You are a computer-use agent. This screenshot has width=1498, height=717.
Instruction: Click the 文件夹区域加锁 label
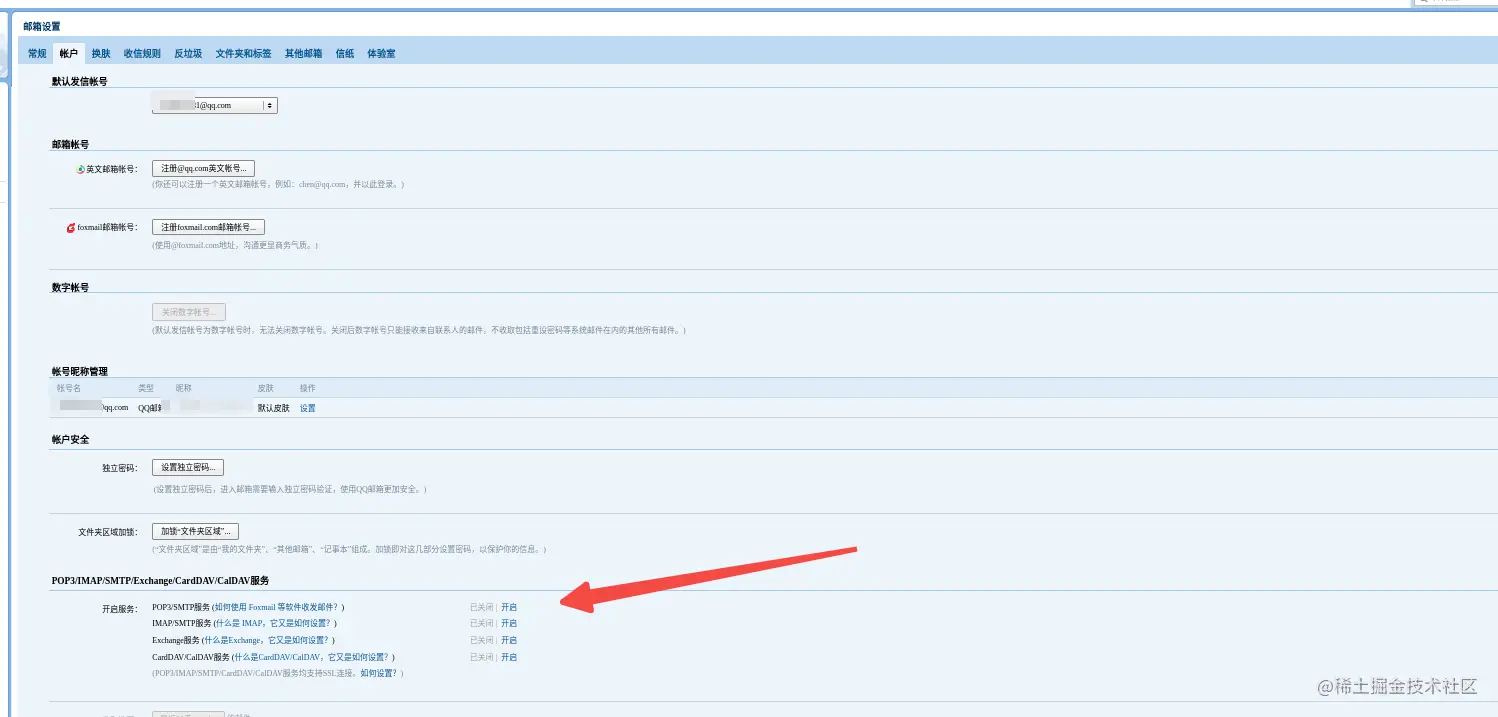coord(107,532)
